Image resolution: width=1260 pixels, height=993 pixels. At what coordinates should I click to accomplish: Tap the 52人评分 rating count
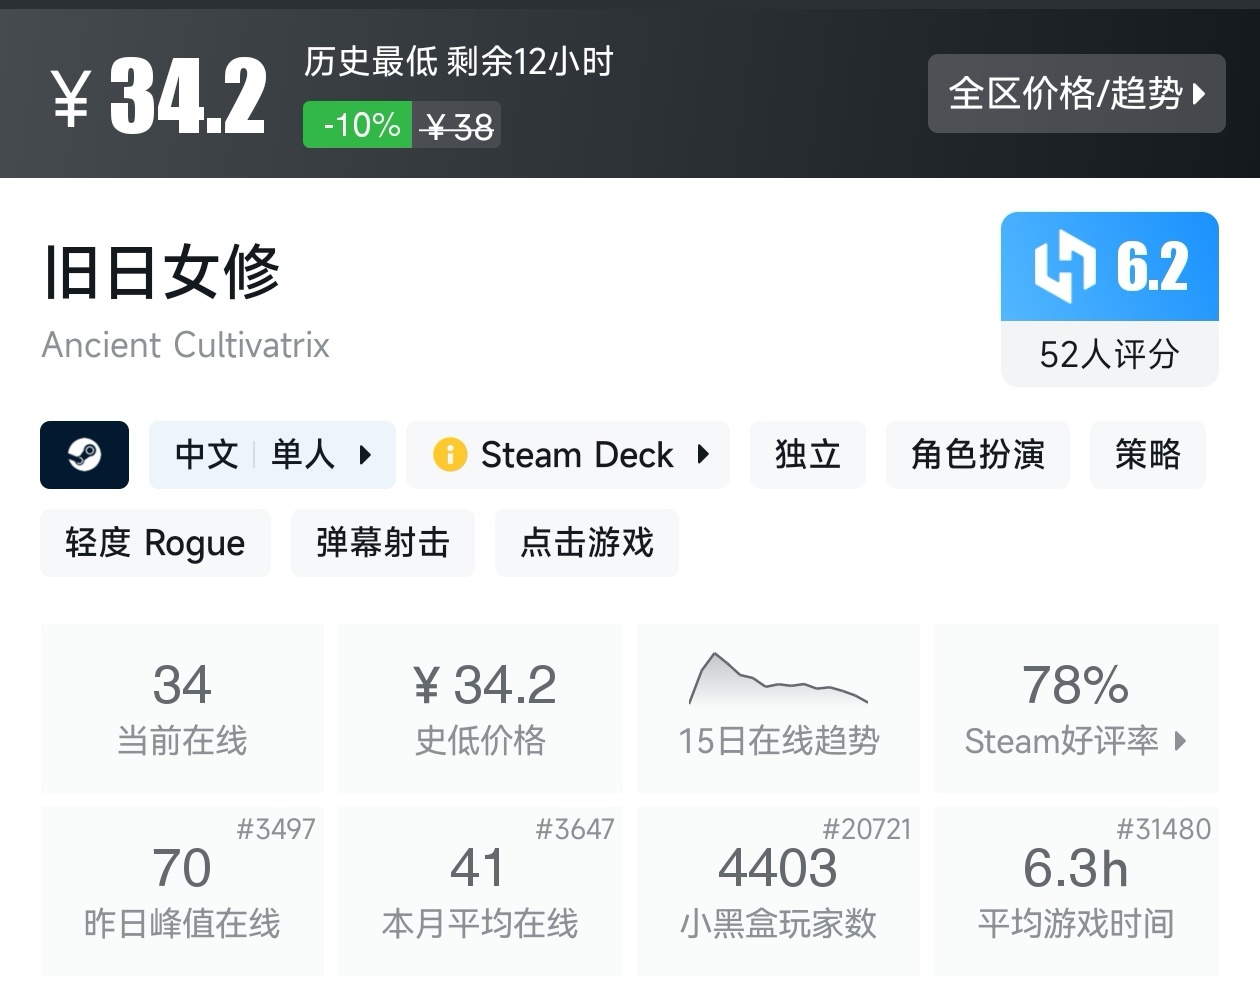pyautogui.click(x=1110, y=354)
